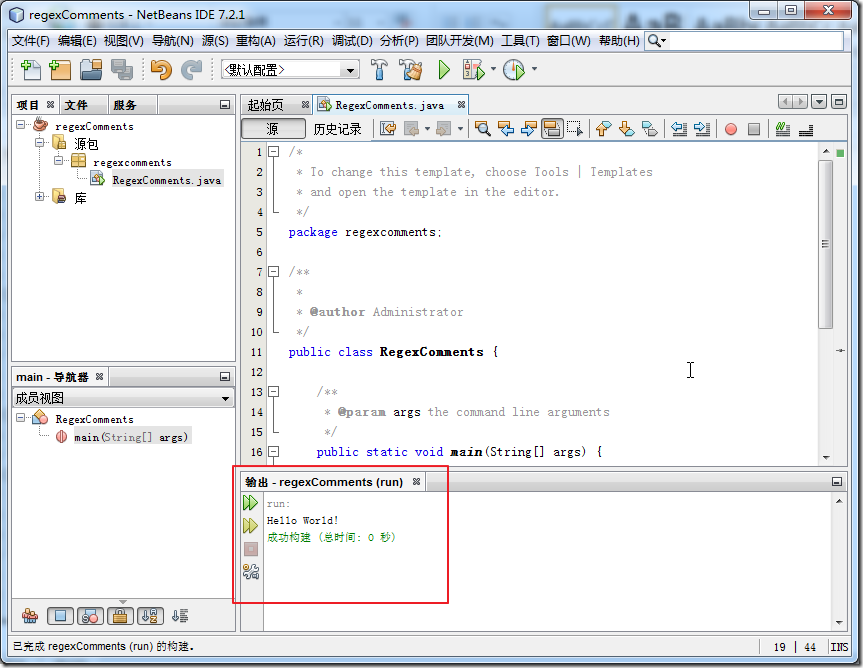863x668 pixels.
Task: Collapse regexcomments package node
Action: pyautogui.click(x=58, y=161)
